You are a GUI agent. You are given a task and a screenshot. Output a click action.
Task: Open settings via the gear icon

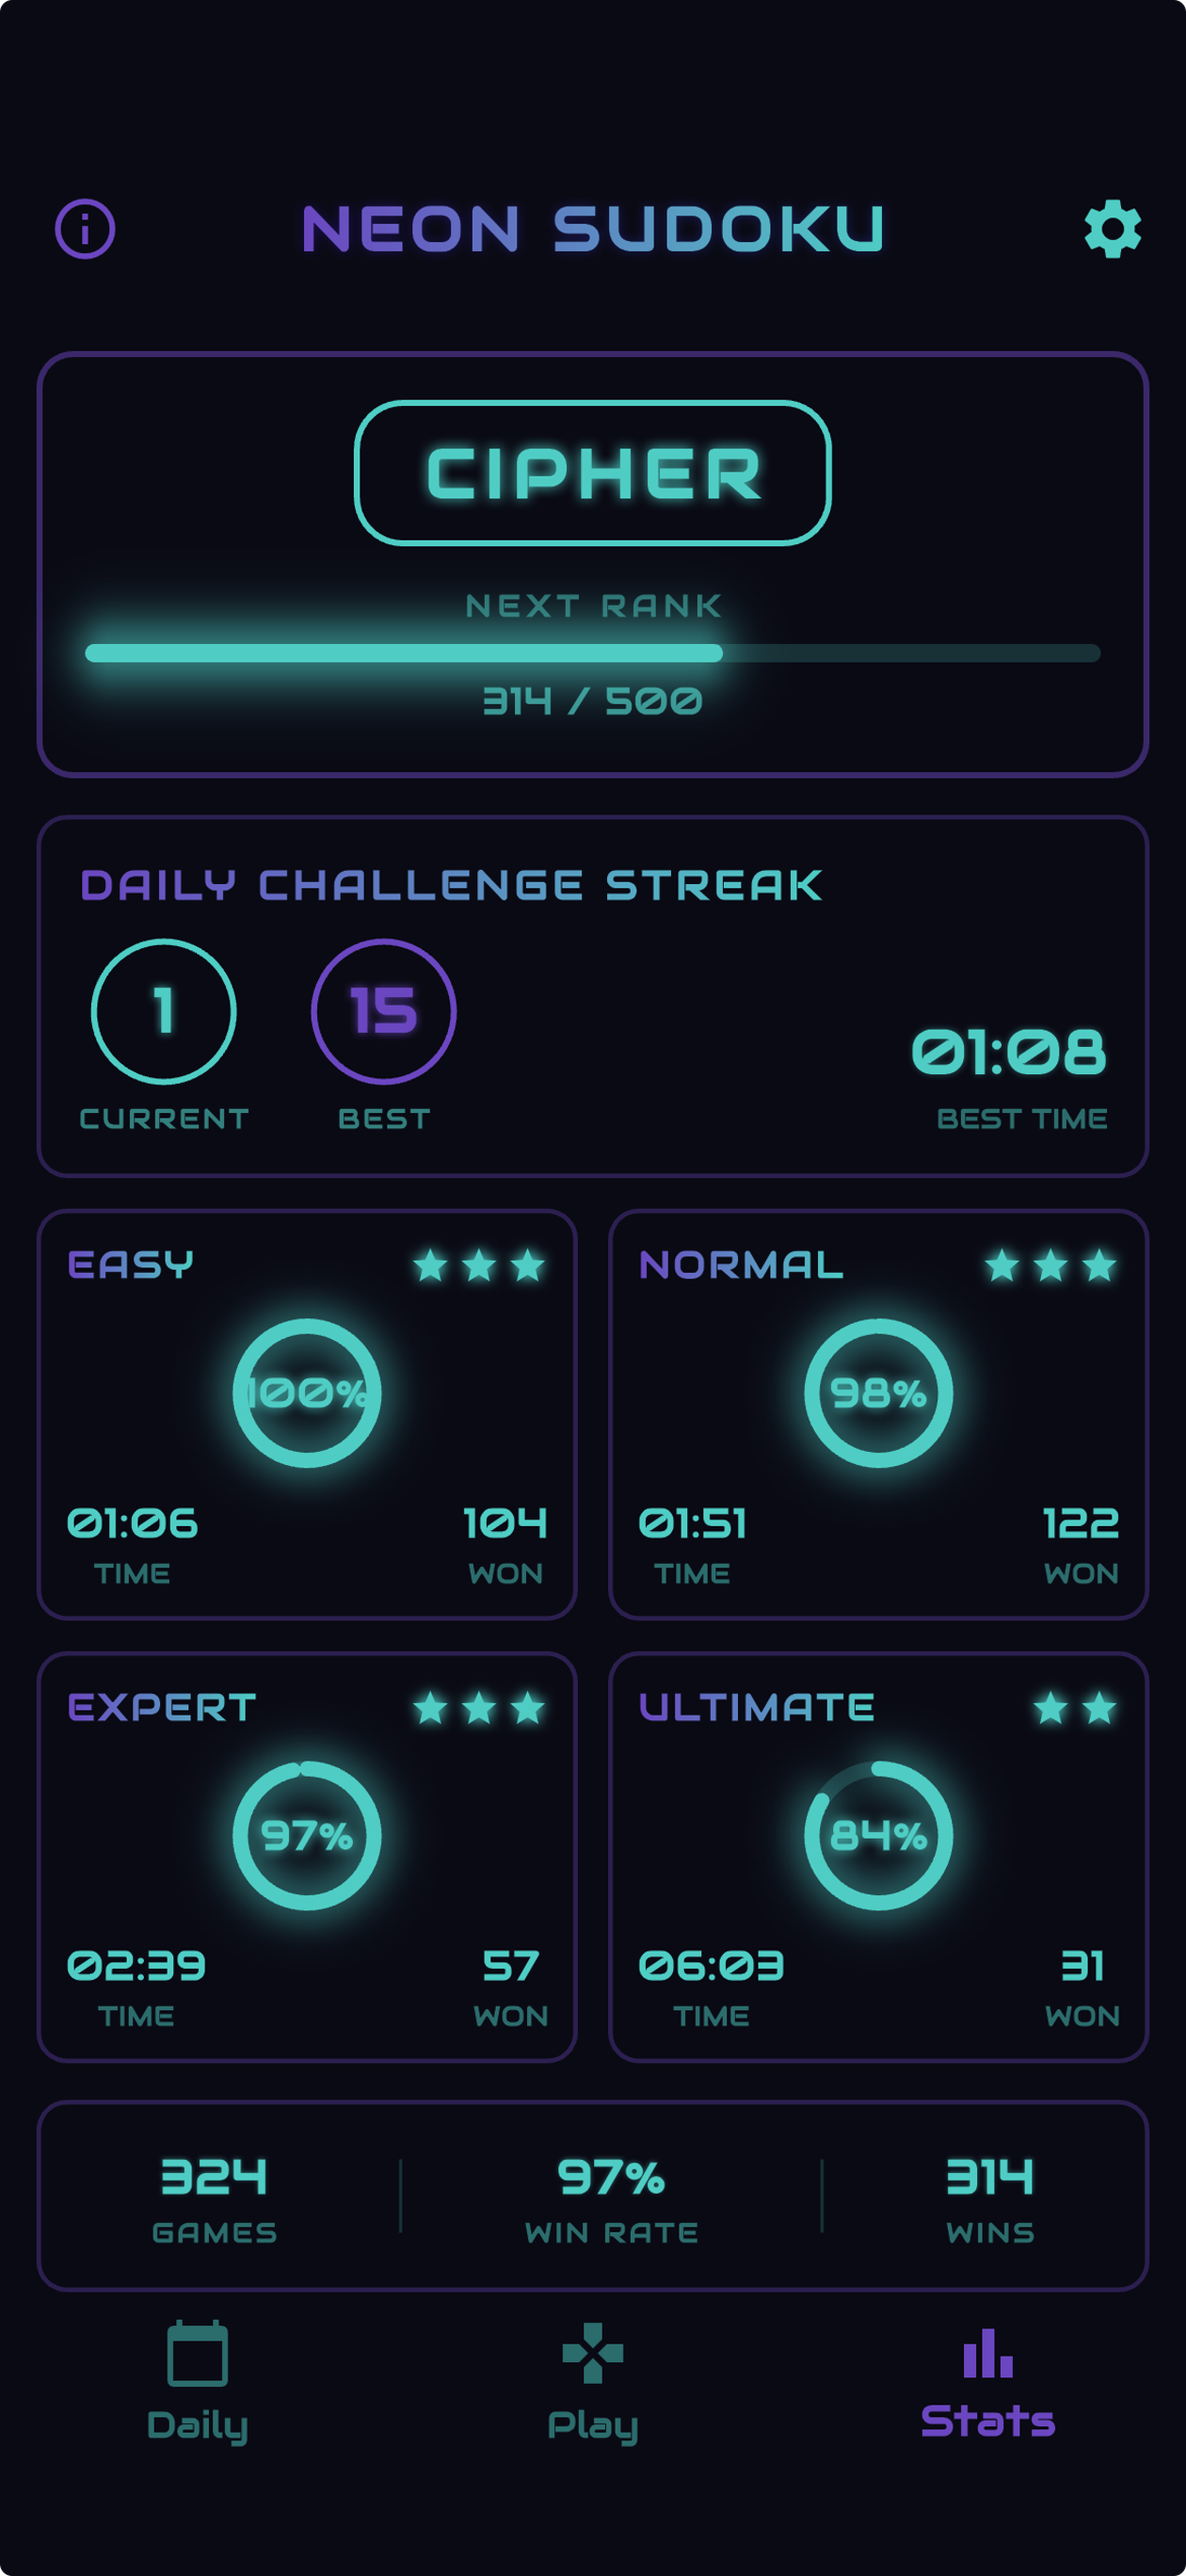pos(1113,229)
